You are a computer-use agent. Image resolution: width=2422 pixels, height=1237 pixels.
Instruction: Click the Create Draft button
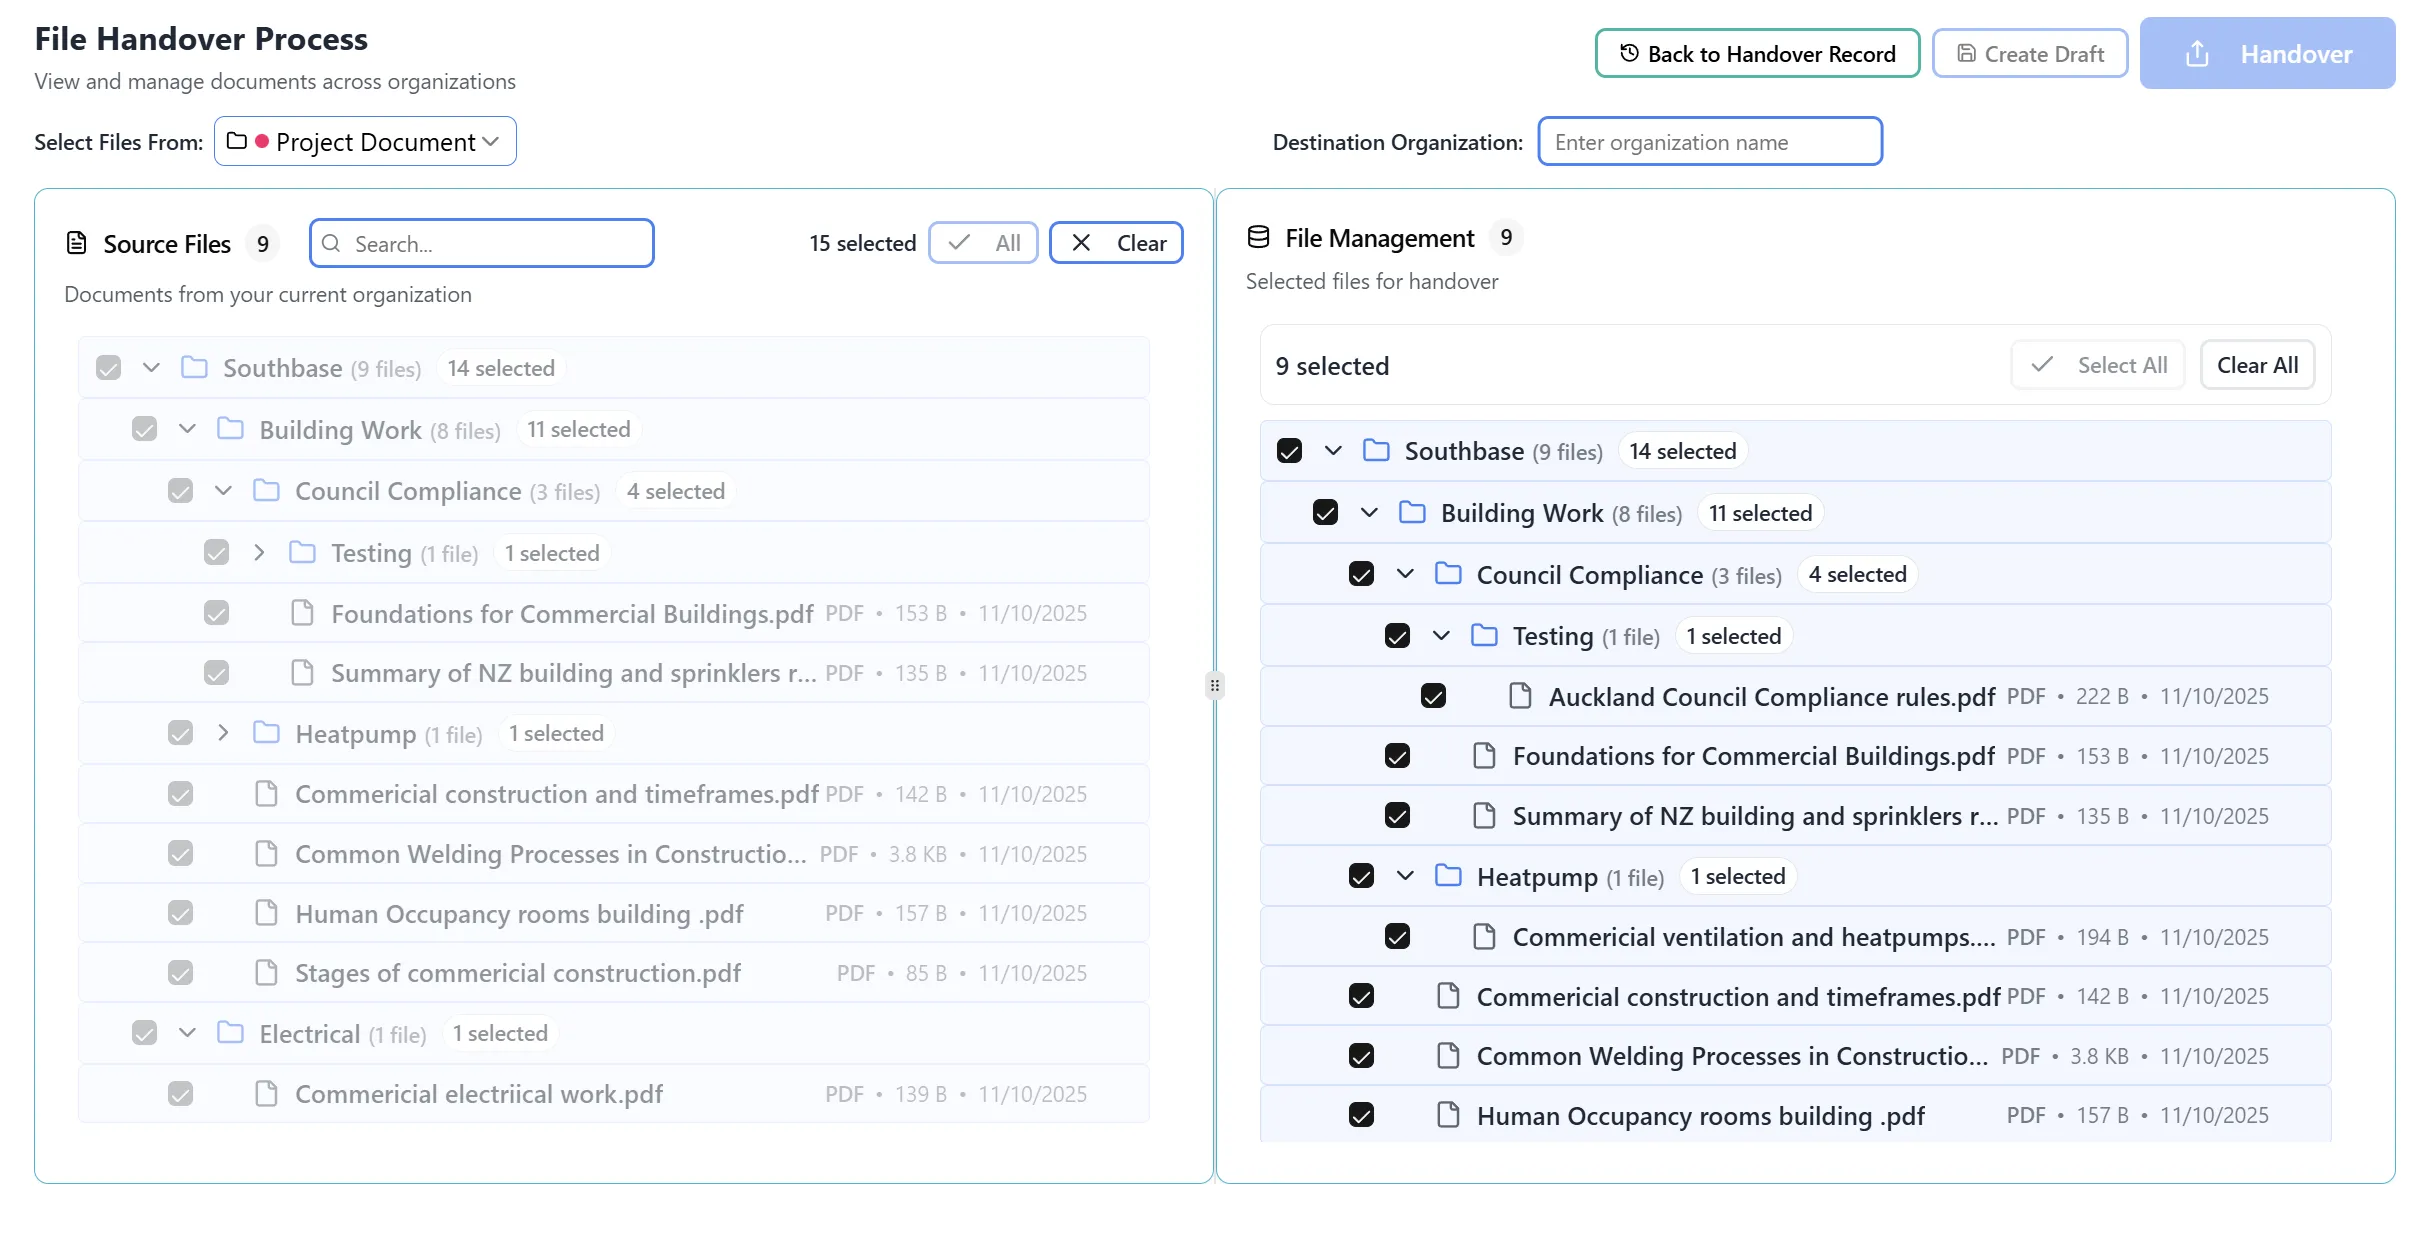click(x=2030, y=53)
